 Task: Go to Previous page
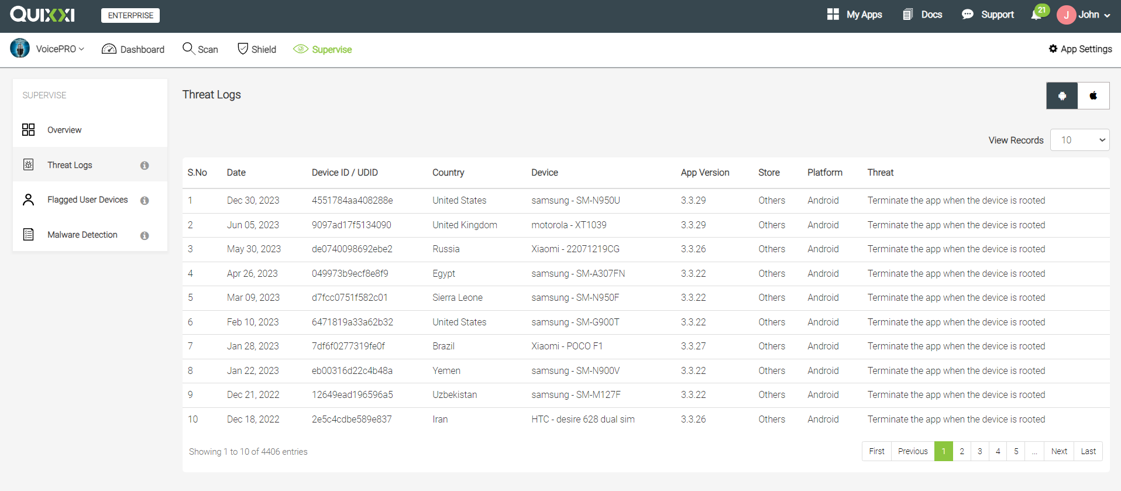pos(913,451)
